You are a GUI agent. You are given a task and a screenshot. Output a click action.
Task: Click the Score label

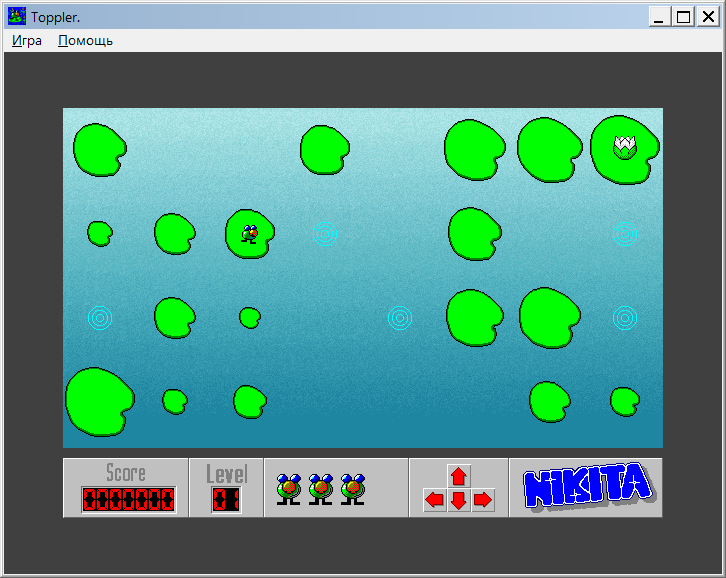pyautogui.click(x=125, y=473)
